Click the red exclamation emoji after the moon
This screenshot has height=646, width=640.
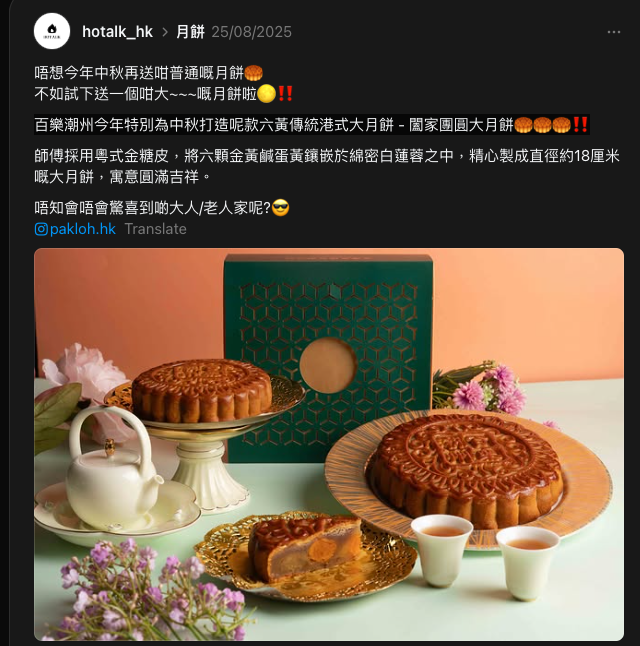[x=285, y=94]
